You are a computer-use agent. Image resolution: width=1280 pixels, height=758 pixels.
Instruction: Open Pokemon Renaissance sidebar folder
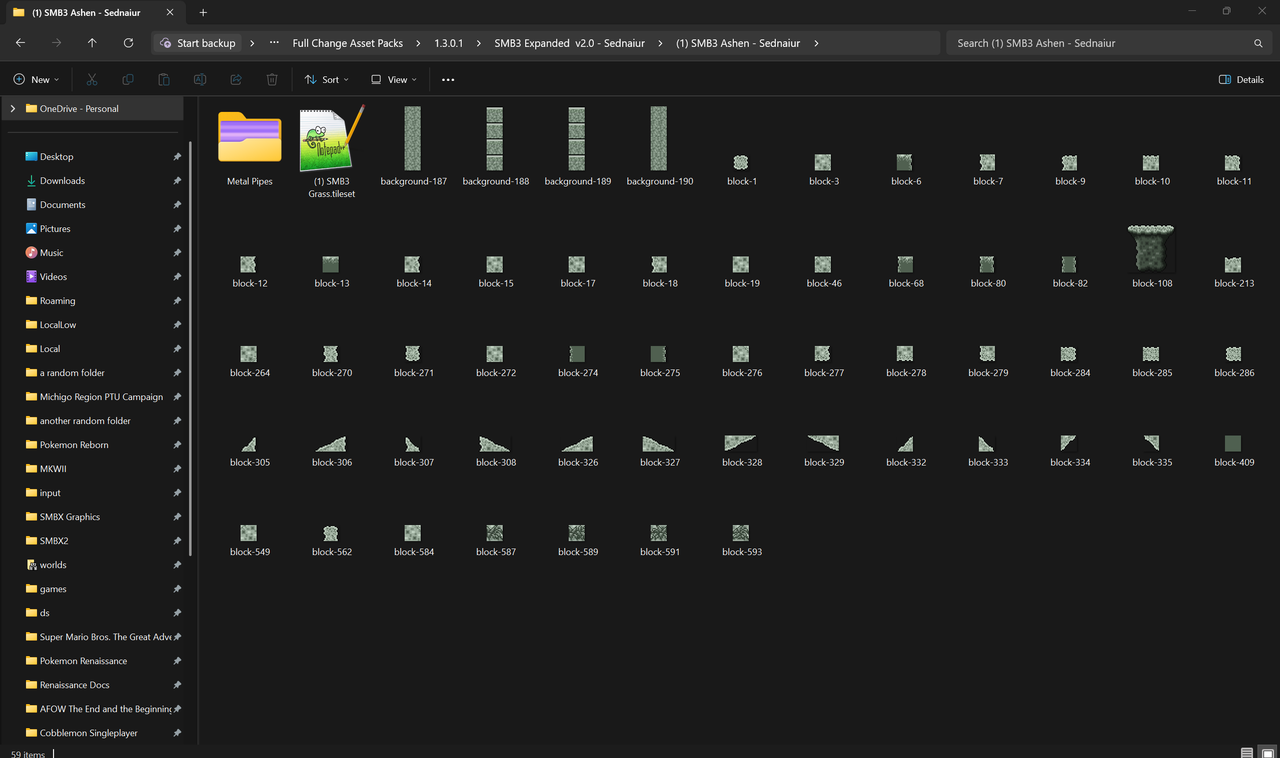(83, 661)
